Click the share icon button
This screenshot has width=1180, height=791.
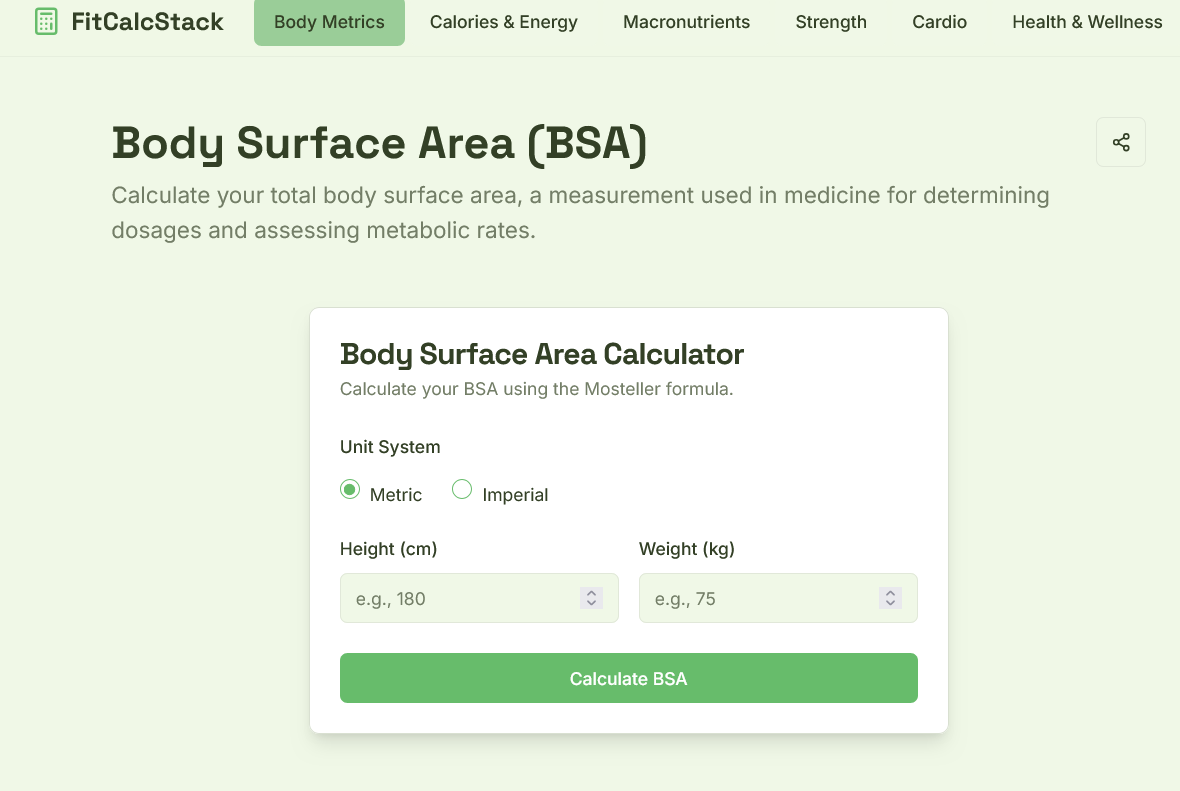coord(1121,142)
